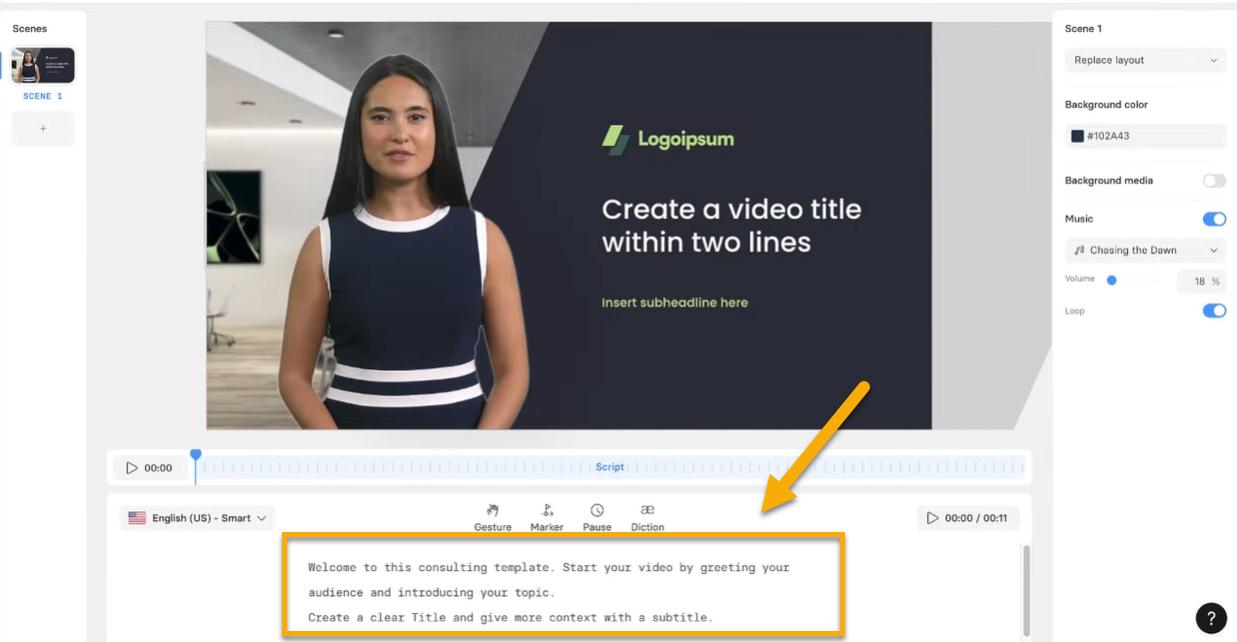Add a Pause with the clock icon
This screenshot has width=1237, height=642.
(597, 511)
